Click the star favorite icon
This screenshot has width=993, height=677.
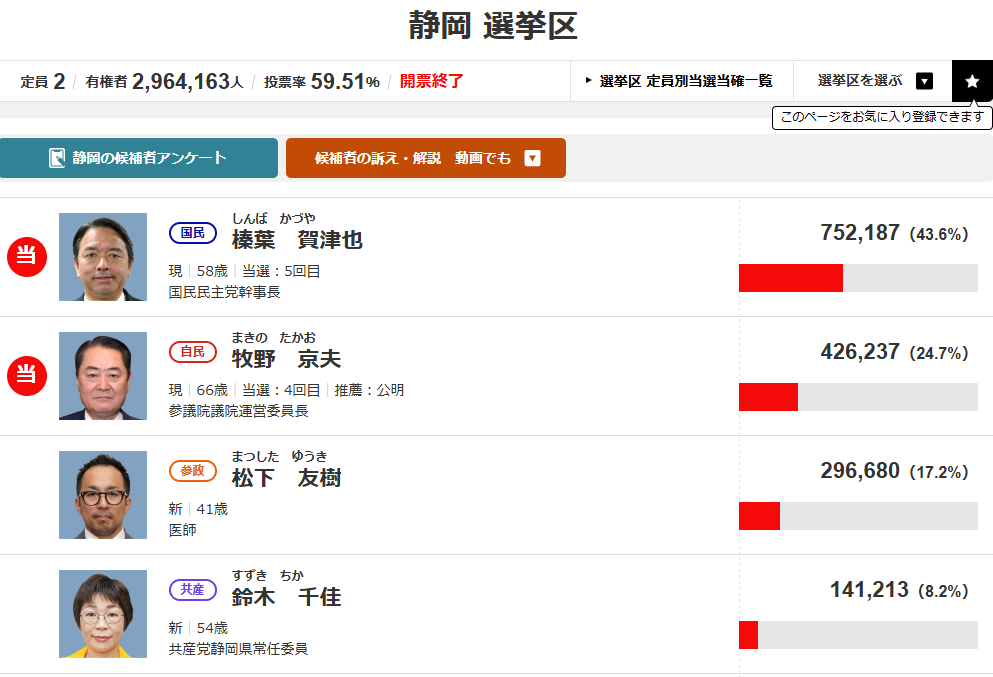[972, 81]
